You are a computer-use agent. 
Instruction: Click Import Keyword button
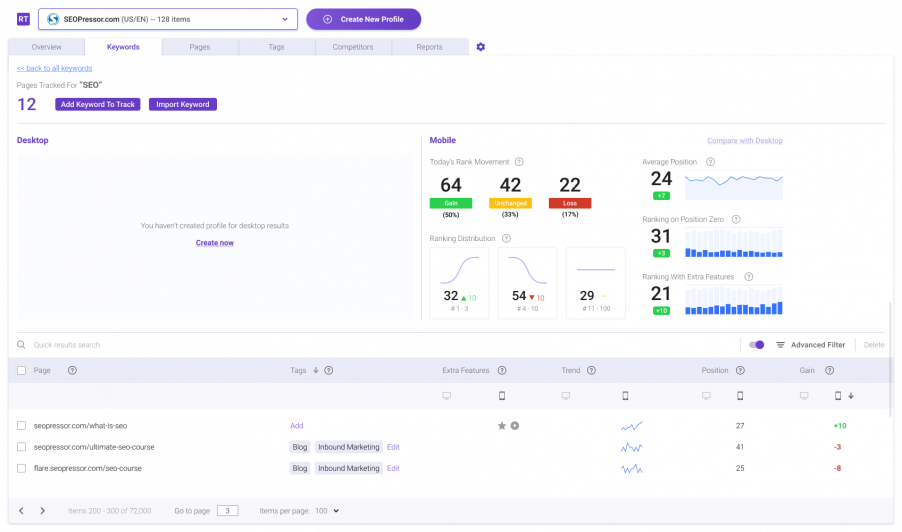183,104
